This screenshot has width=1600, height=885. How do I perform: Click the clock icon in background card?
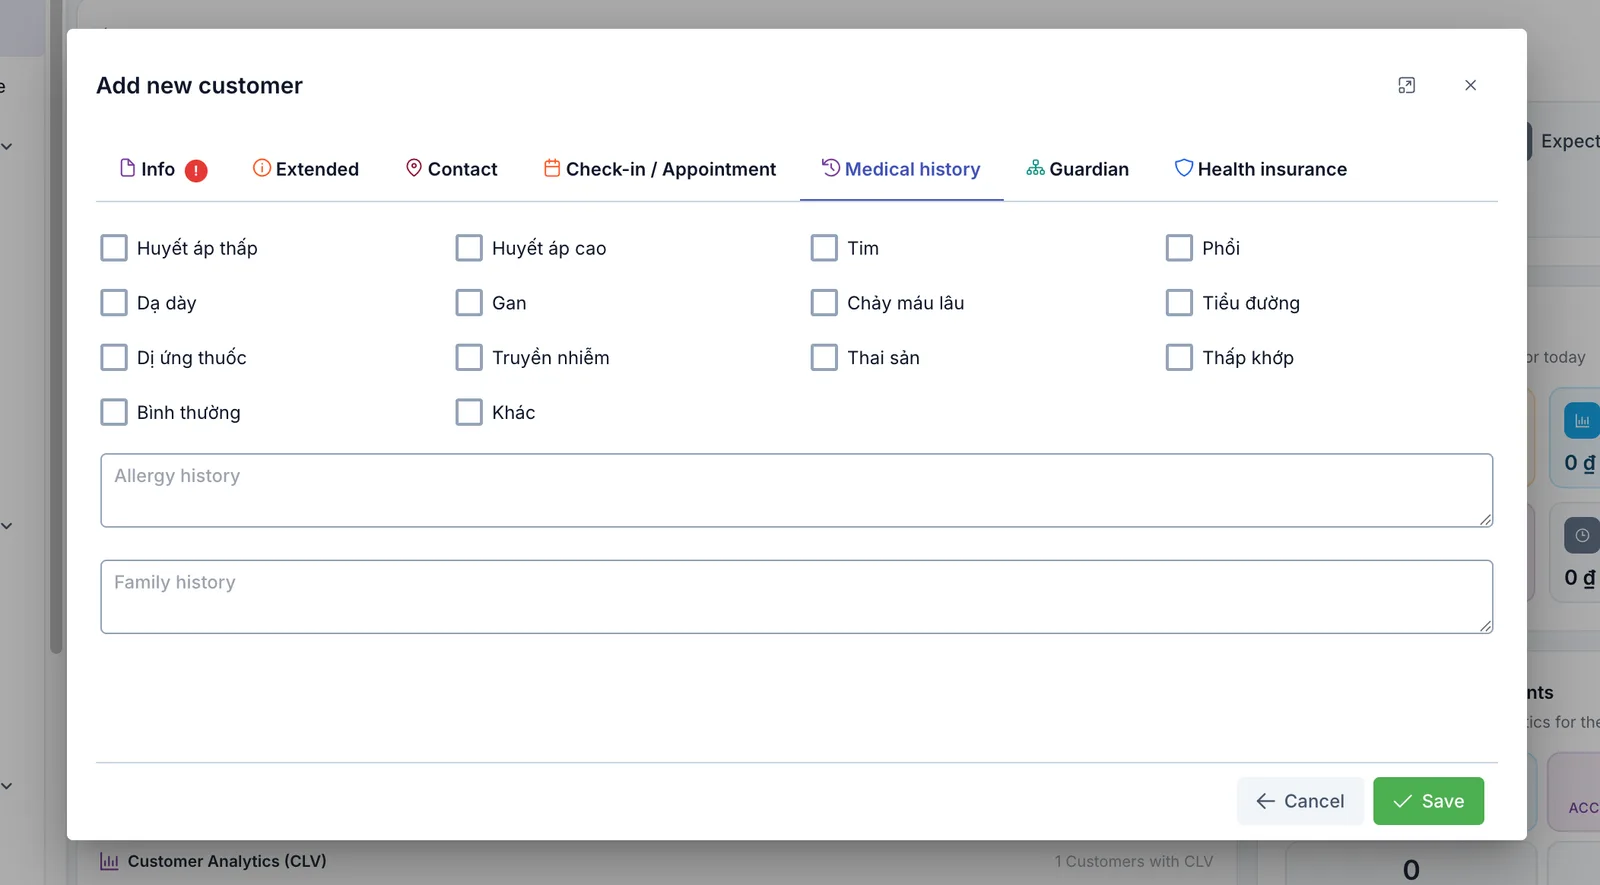coord(1582,536)
